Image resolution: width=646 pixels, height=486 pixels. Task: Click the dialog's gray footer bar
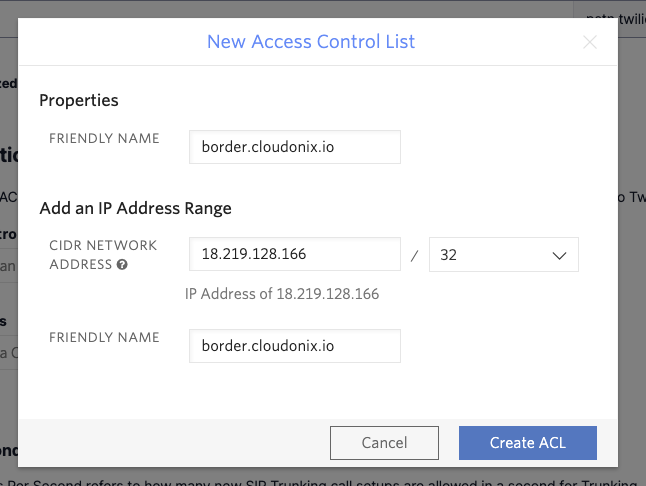coord(170,443)
